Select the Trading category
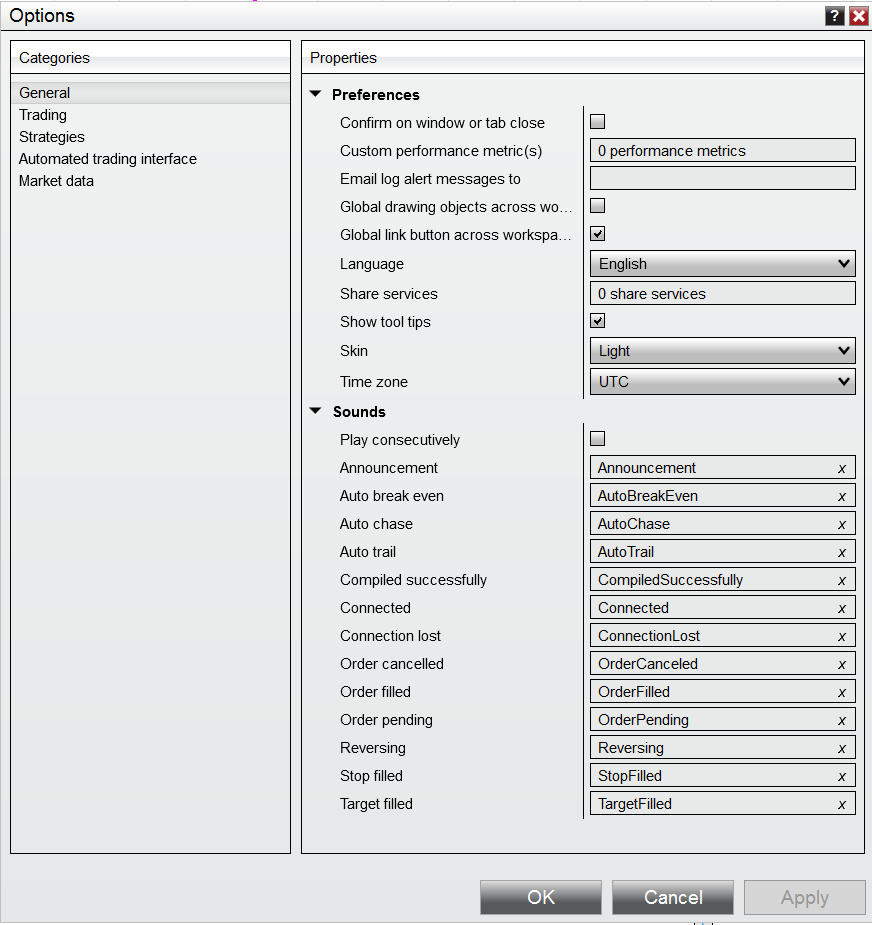This screenshot has height=925, width=872. coord(150,115)
